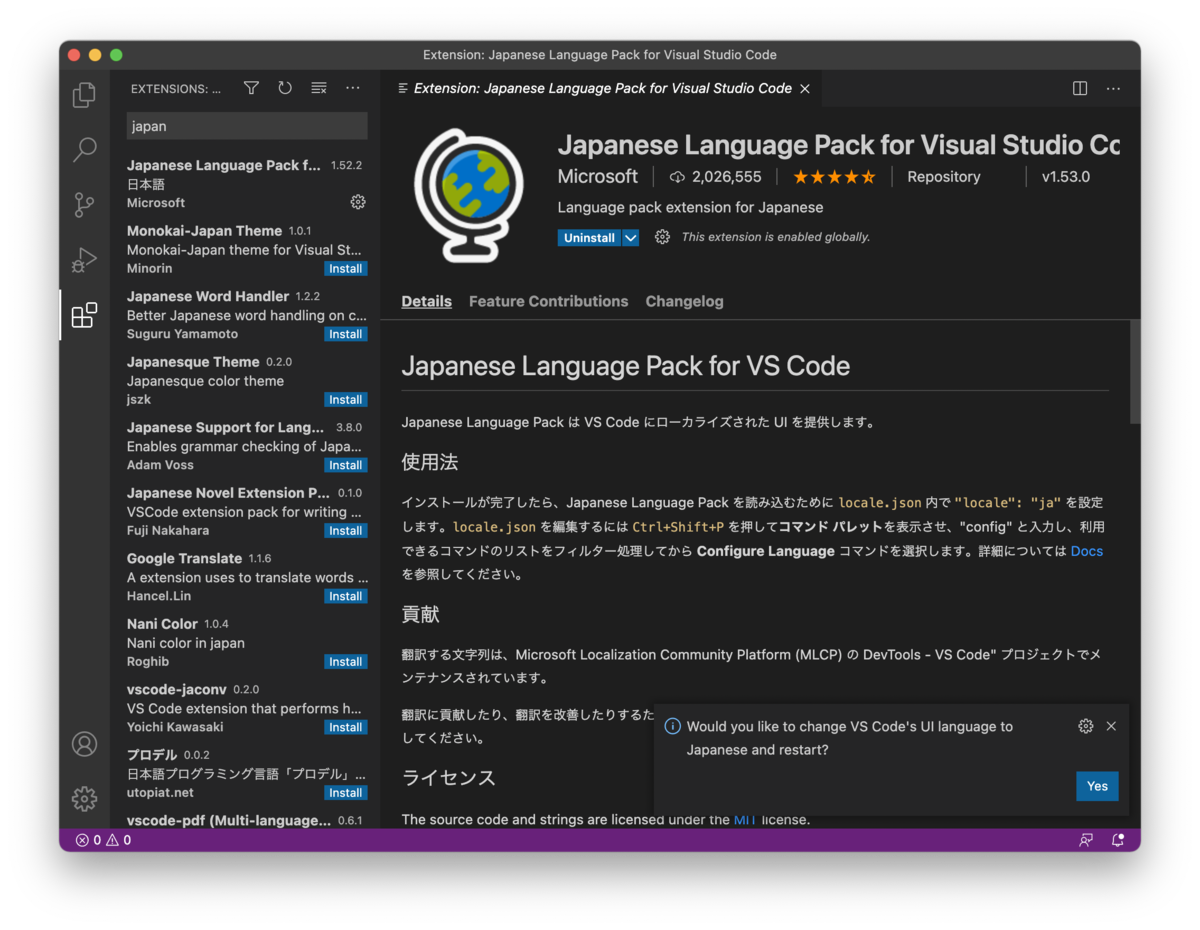Open the Repository link
The image size is (1200, 930).
click(x=943, y=176)
